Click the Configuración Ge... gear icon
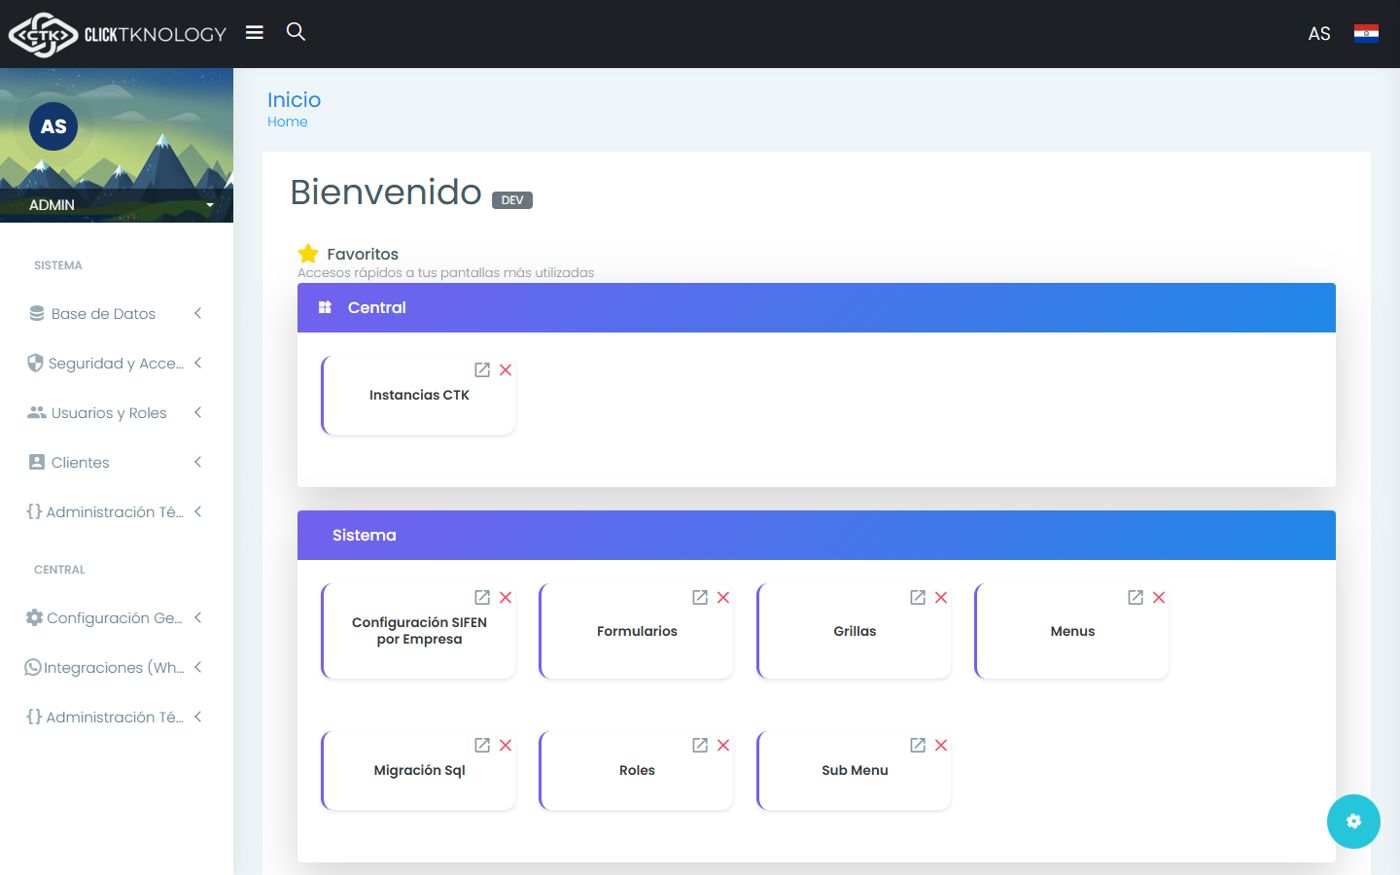The width and height of the screenshot is (1400, 875). pos(34,618)
